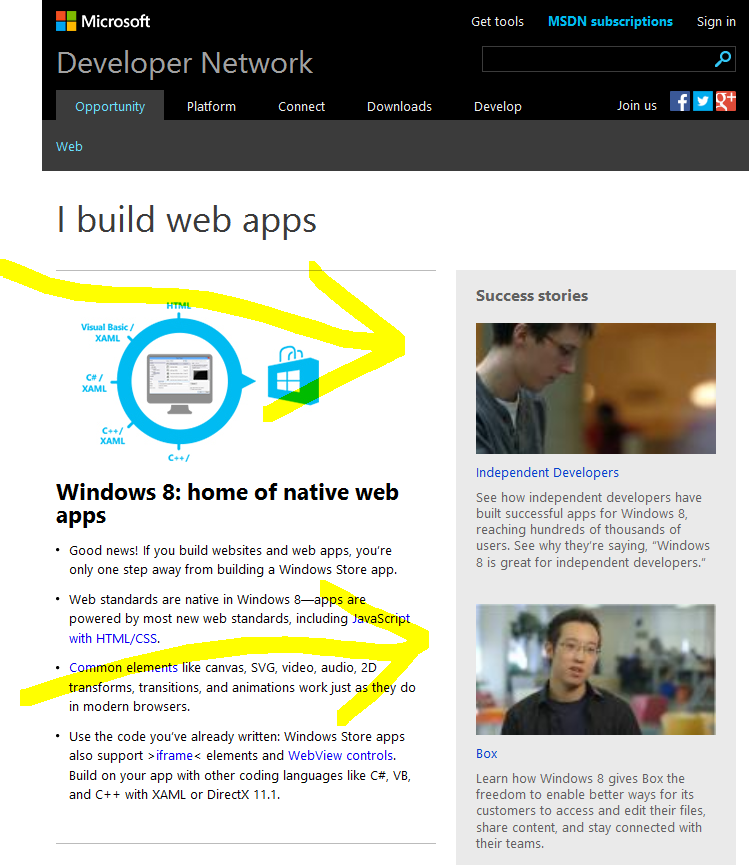749x865 pixels.
Task: Open the iframe link
Action: 174,755
